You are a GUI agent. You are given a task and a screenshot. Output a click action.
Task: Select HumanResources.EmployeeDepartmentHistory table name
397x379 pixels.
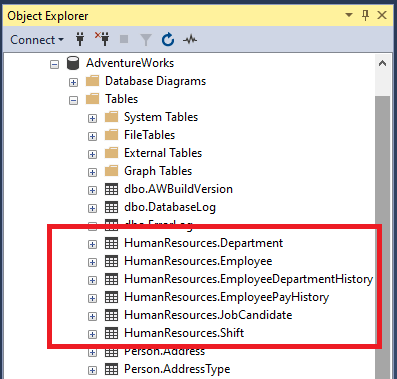248,279
